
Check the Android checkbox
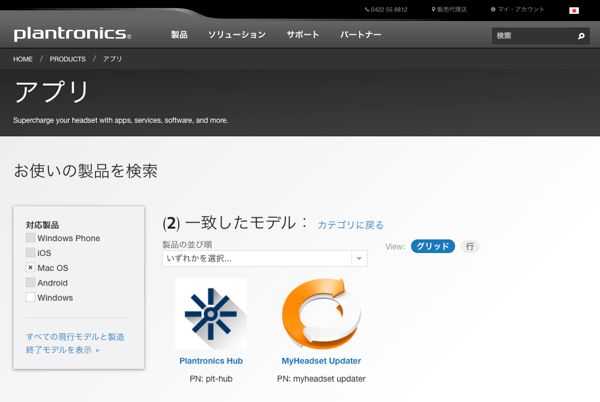pyautogui.click(x=31, y=282)
